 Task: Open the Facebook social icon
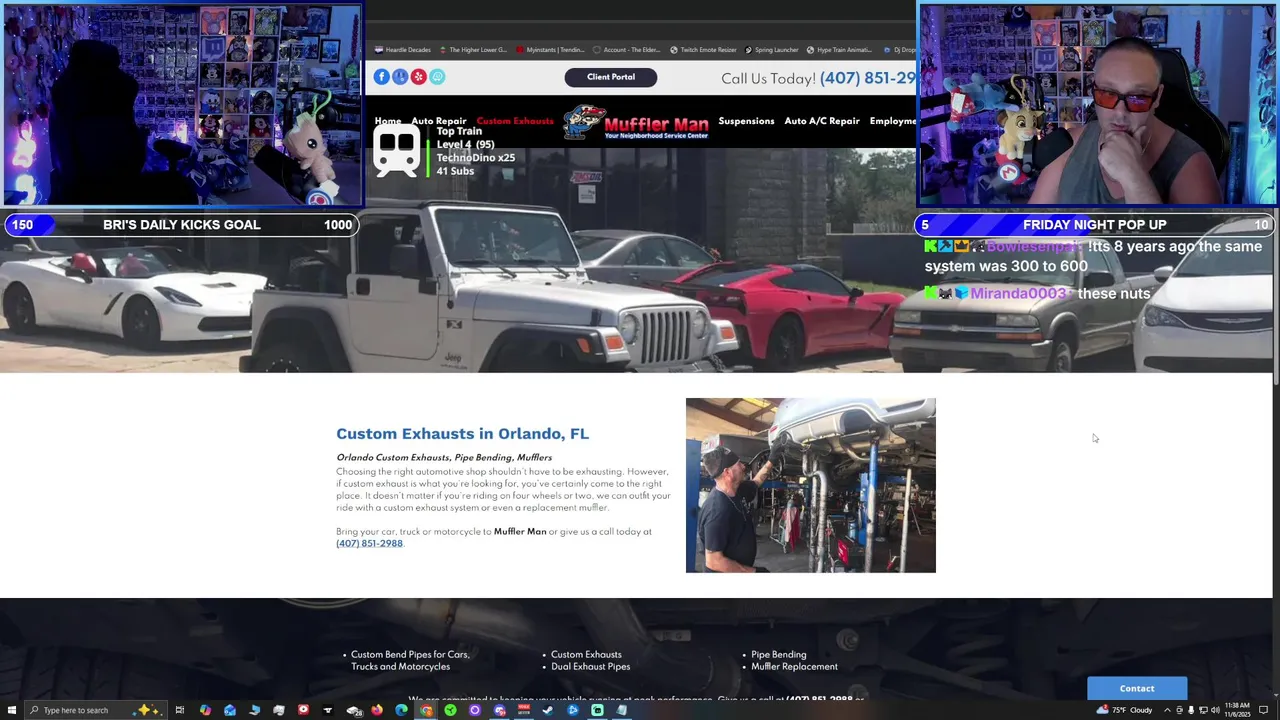[x=382, y=77]
